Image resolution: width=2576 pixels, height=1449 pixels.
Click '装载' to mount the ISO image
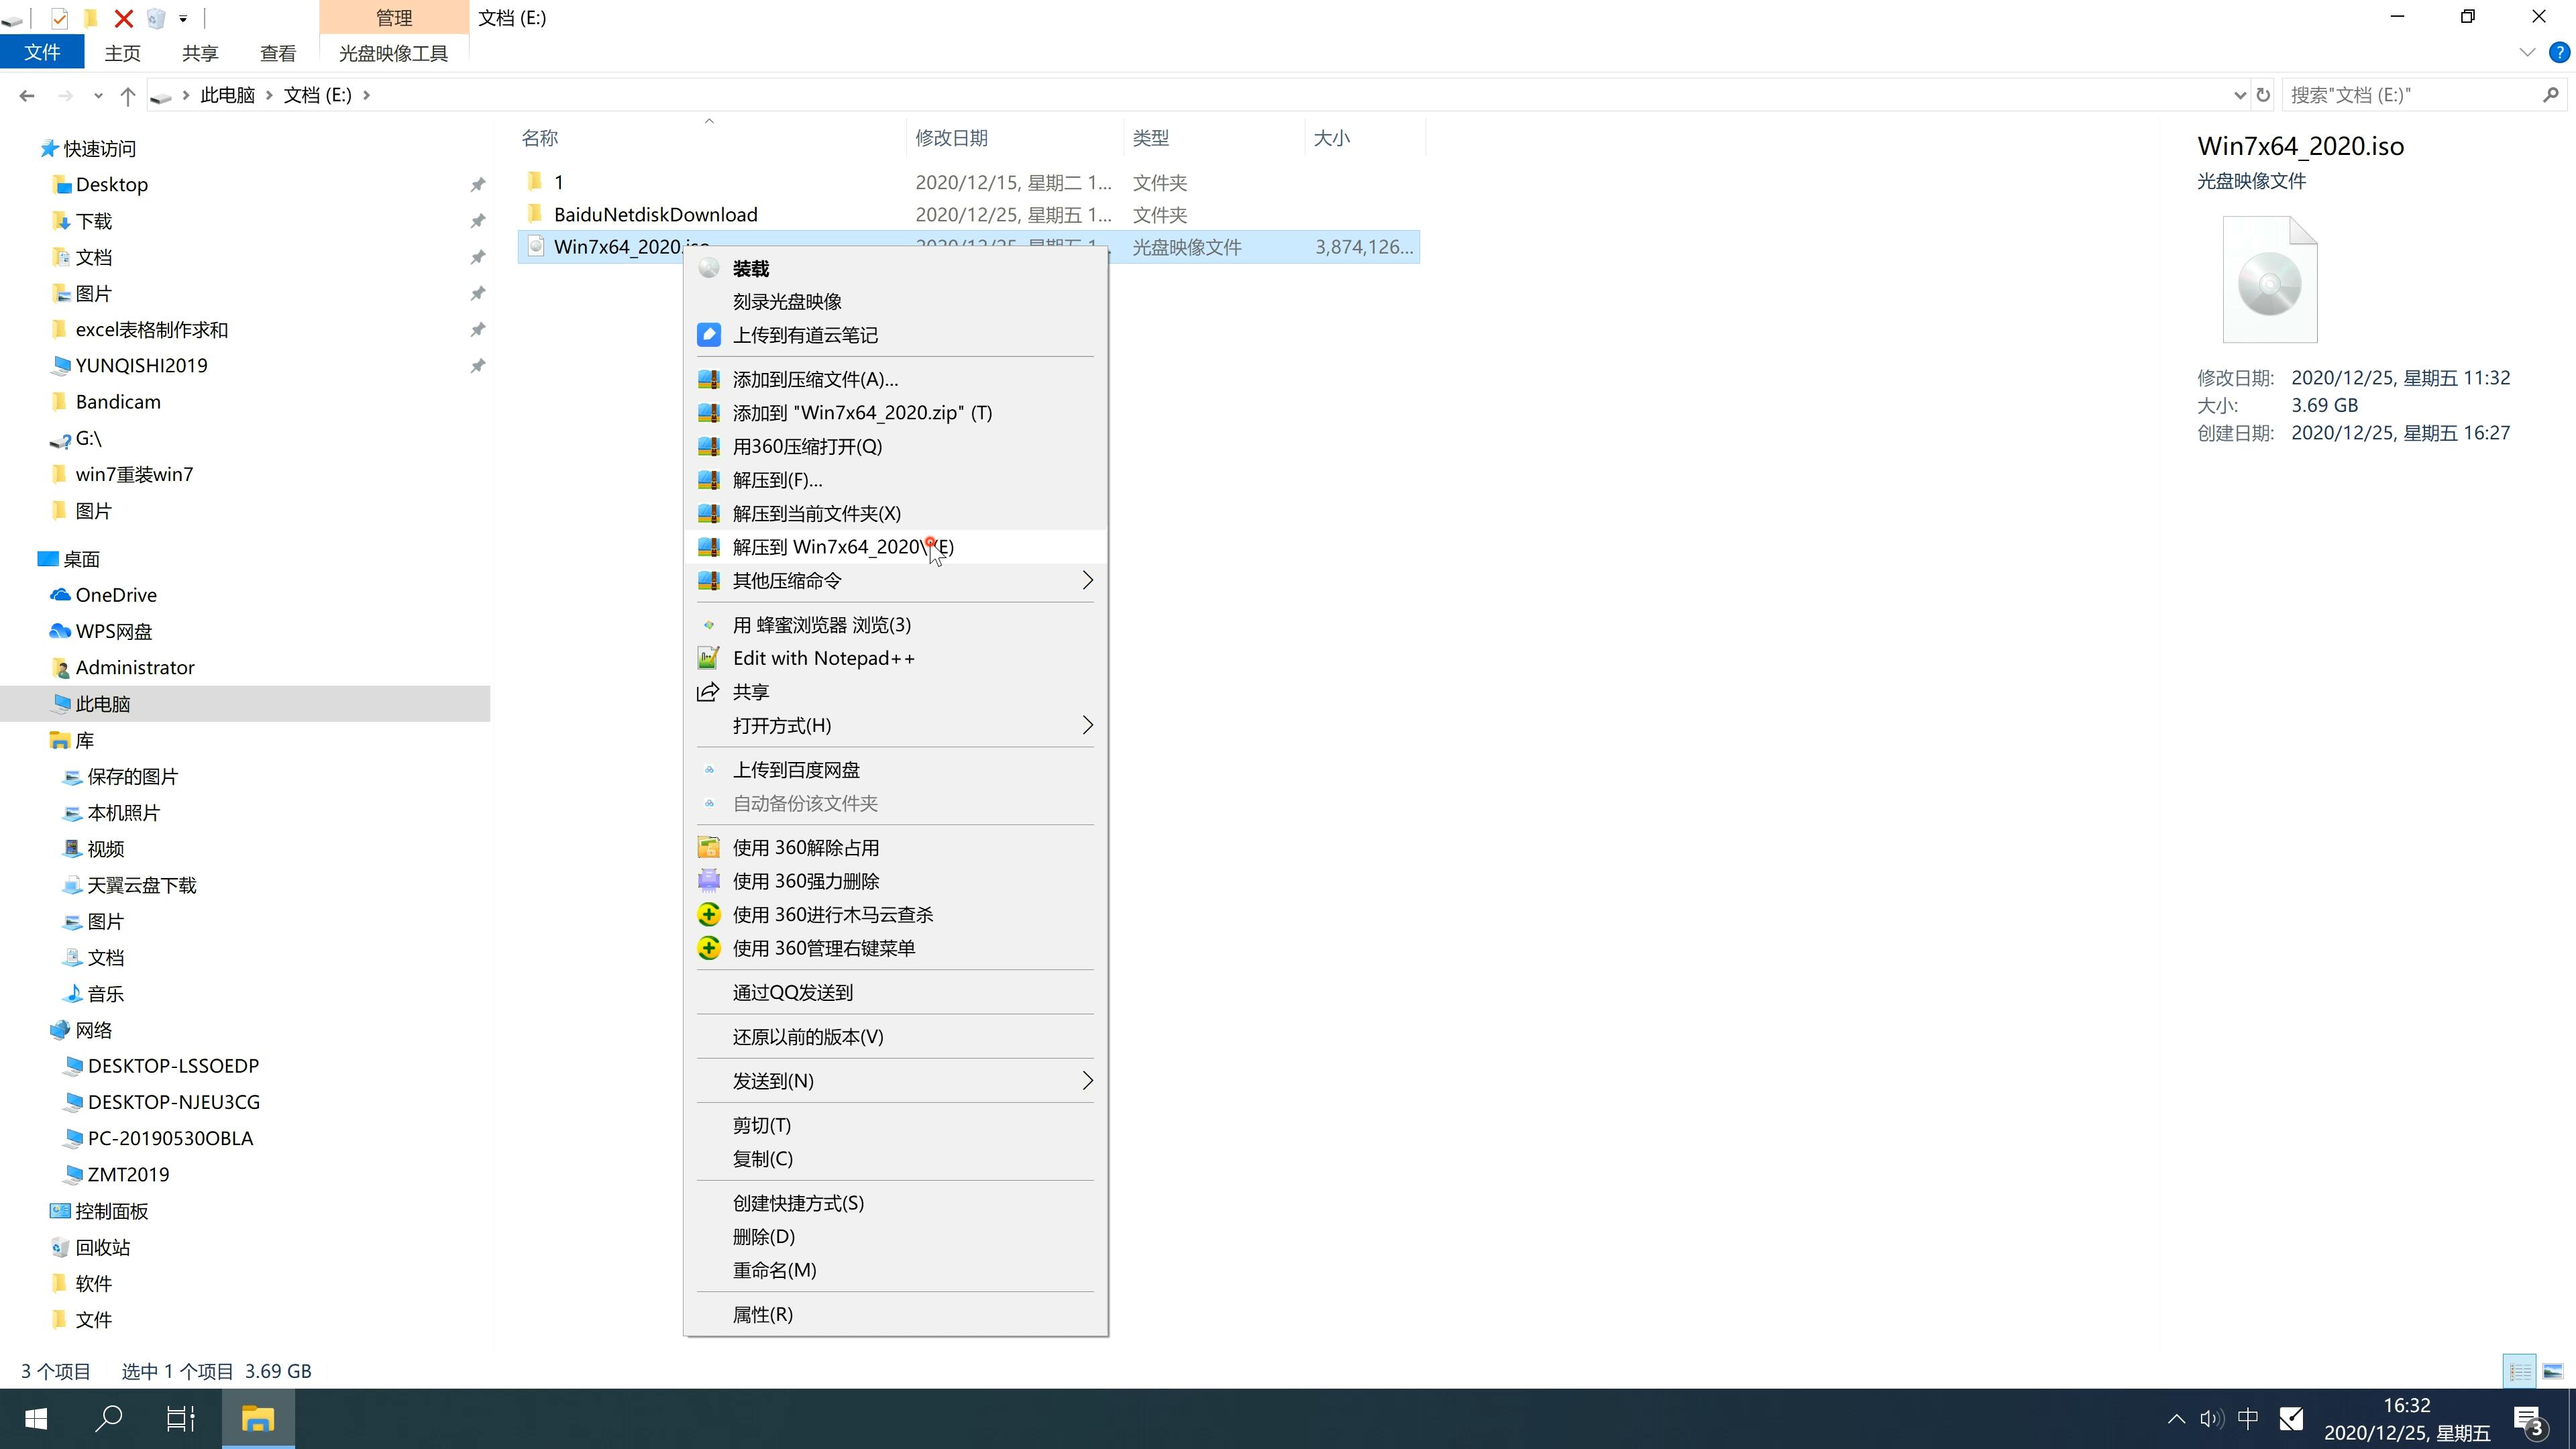[749, 267]
